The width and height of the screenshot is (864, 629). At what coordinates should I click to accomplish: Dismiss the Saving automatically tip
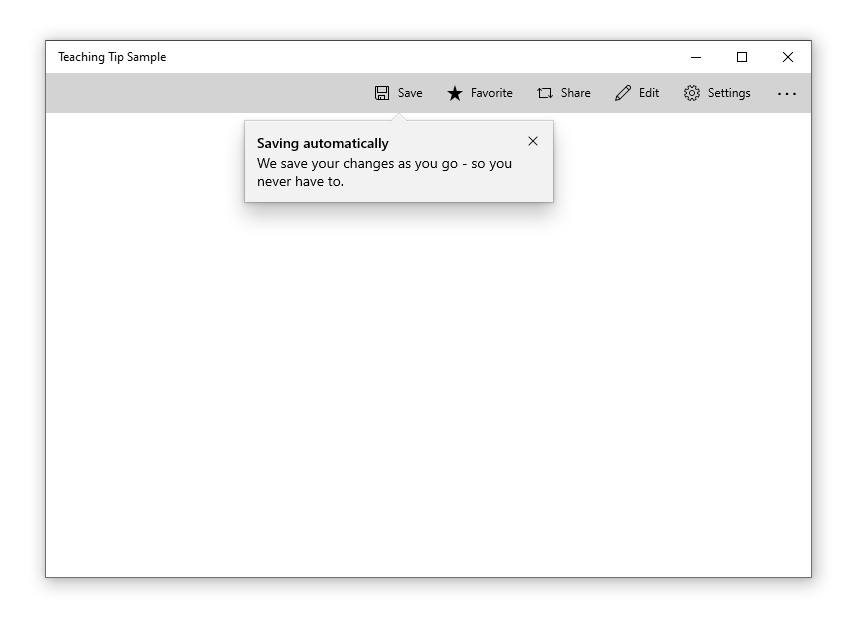pyautogui.click(x=533, y=141)
